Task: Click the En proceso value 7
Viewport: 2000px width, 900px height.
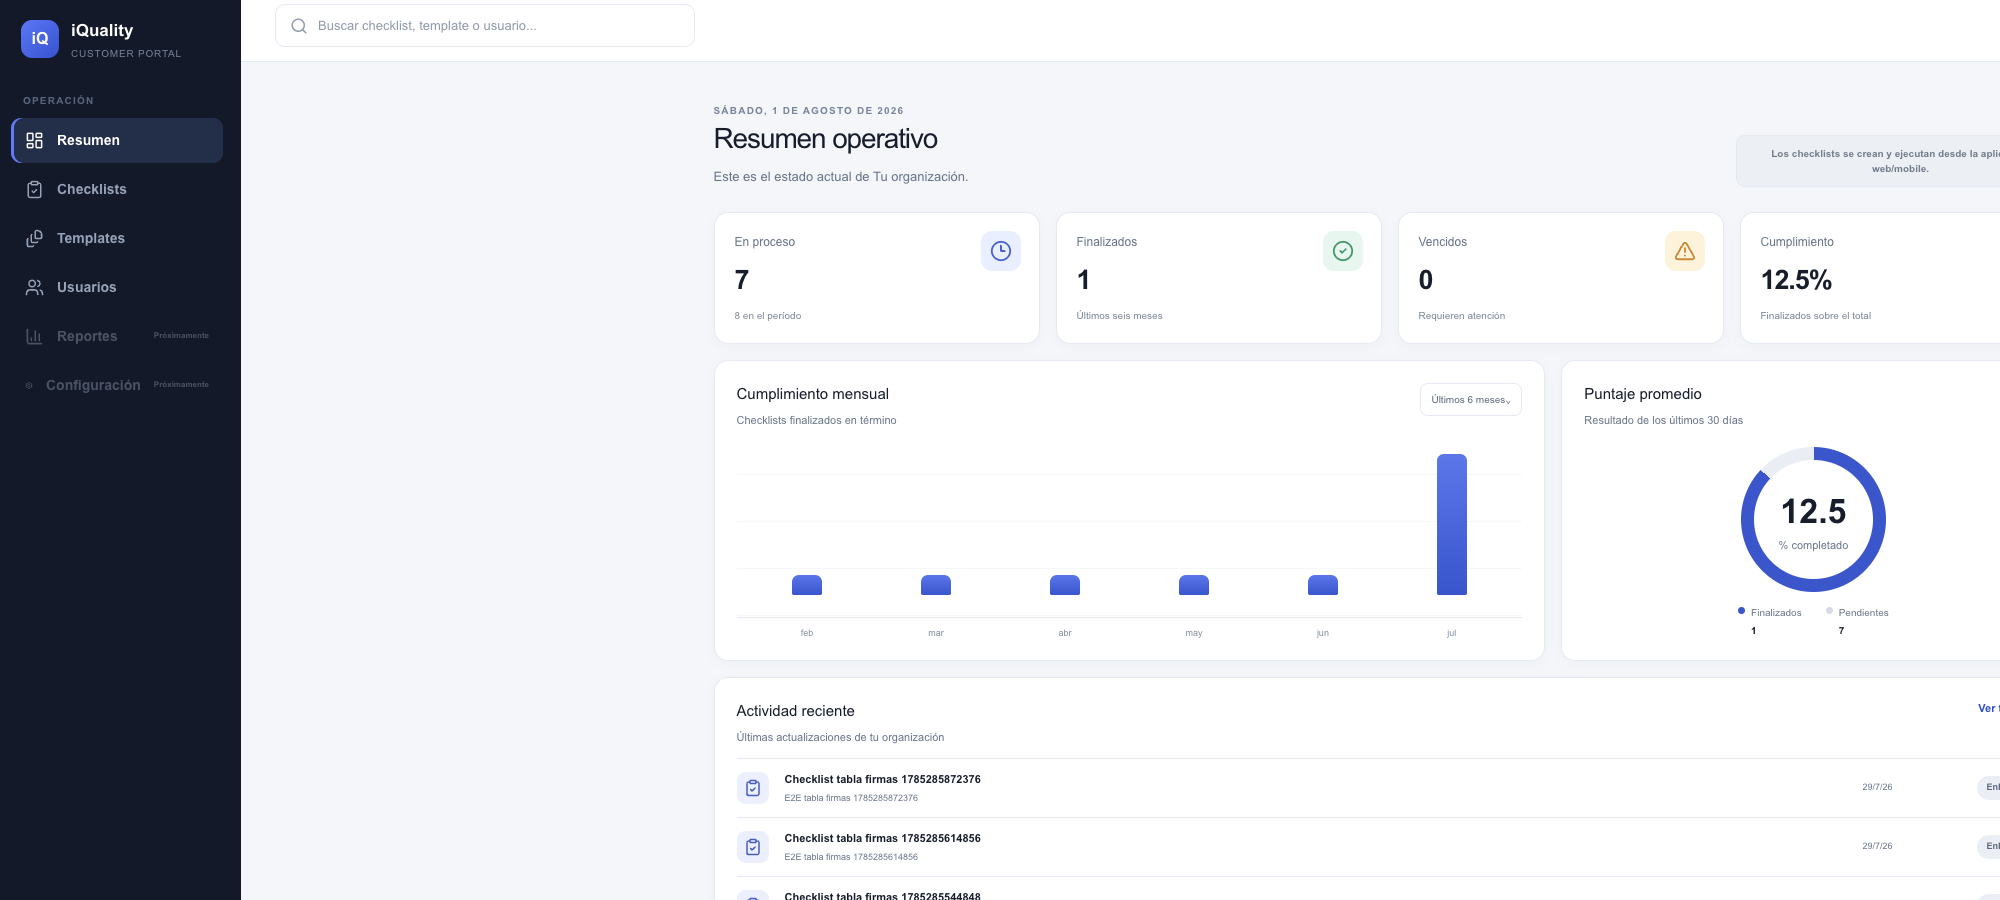Action: coord(742,281)
